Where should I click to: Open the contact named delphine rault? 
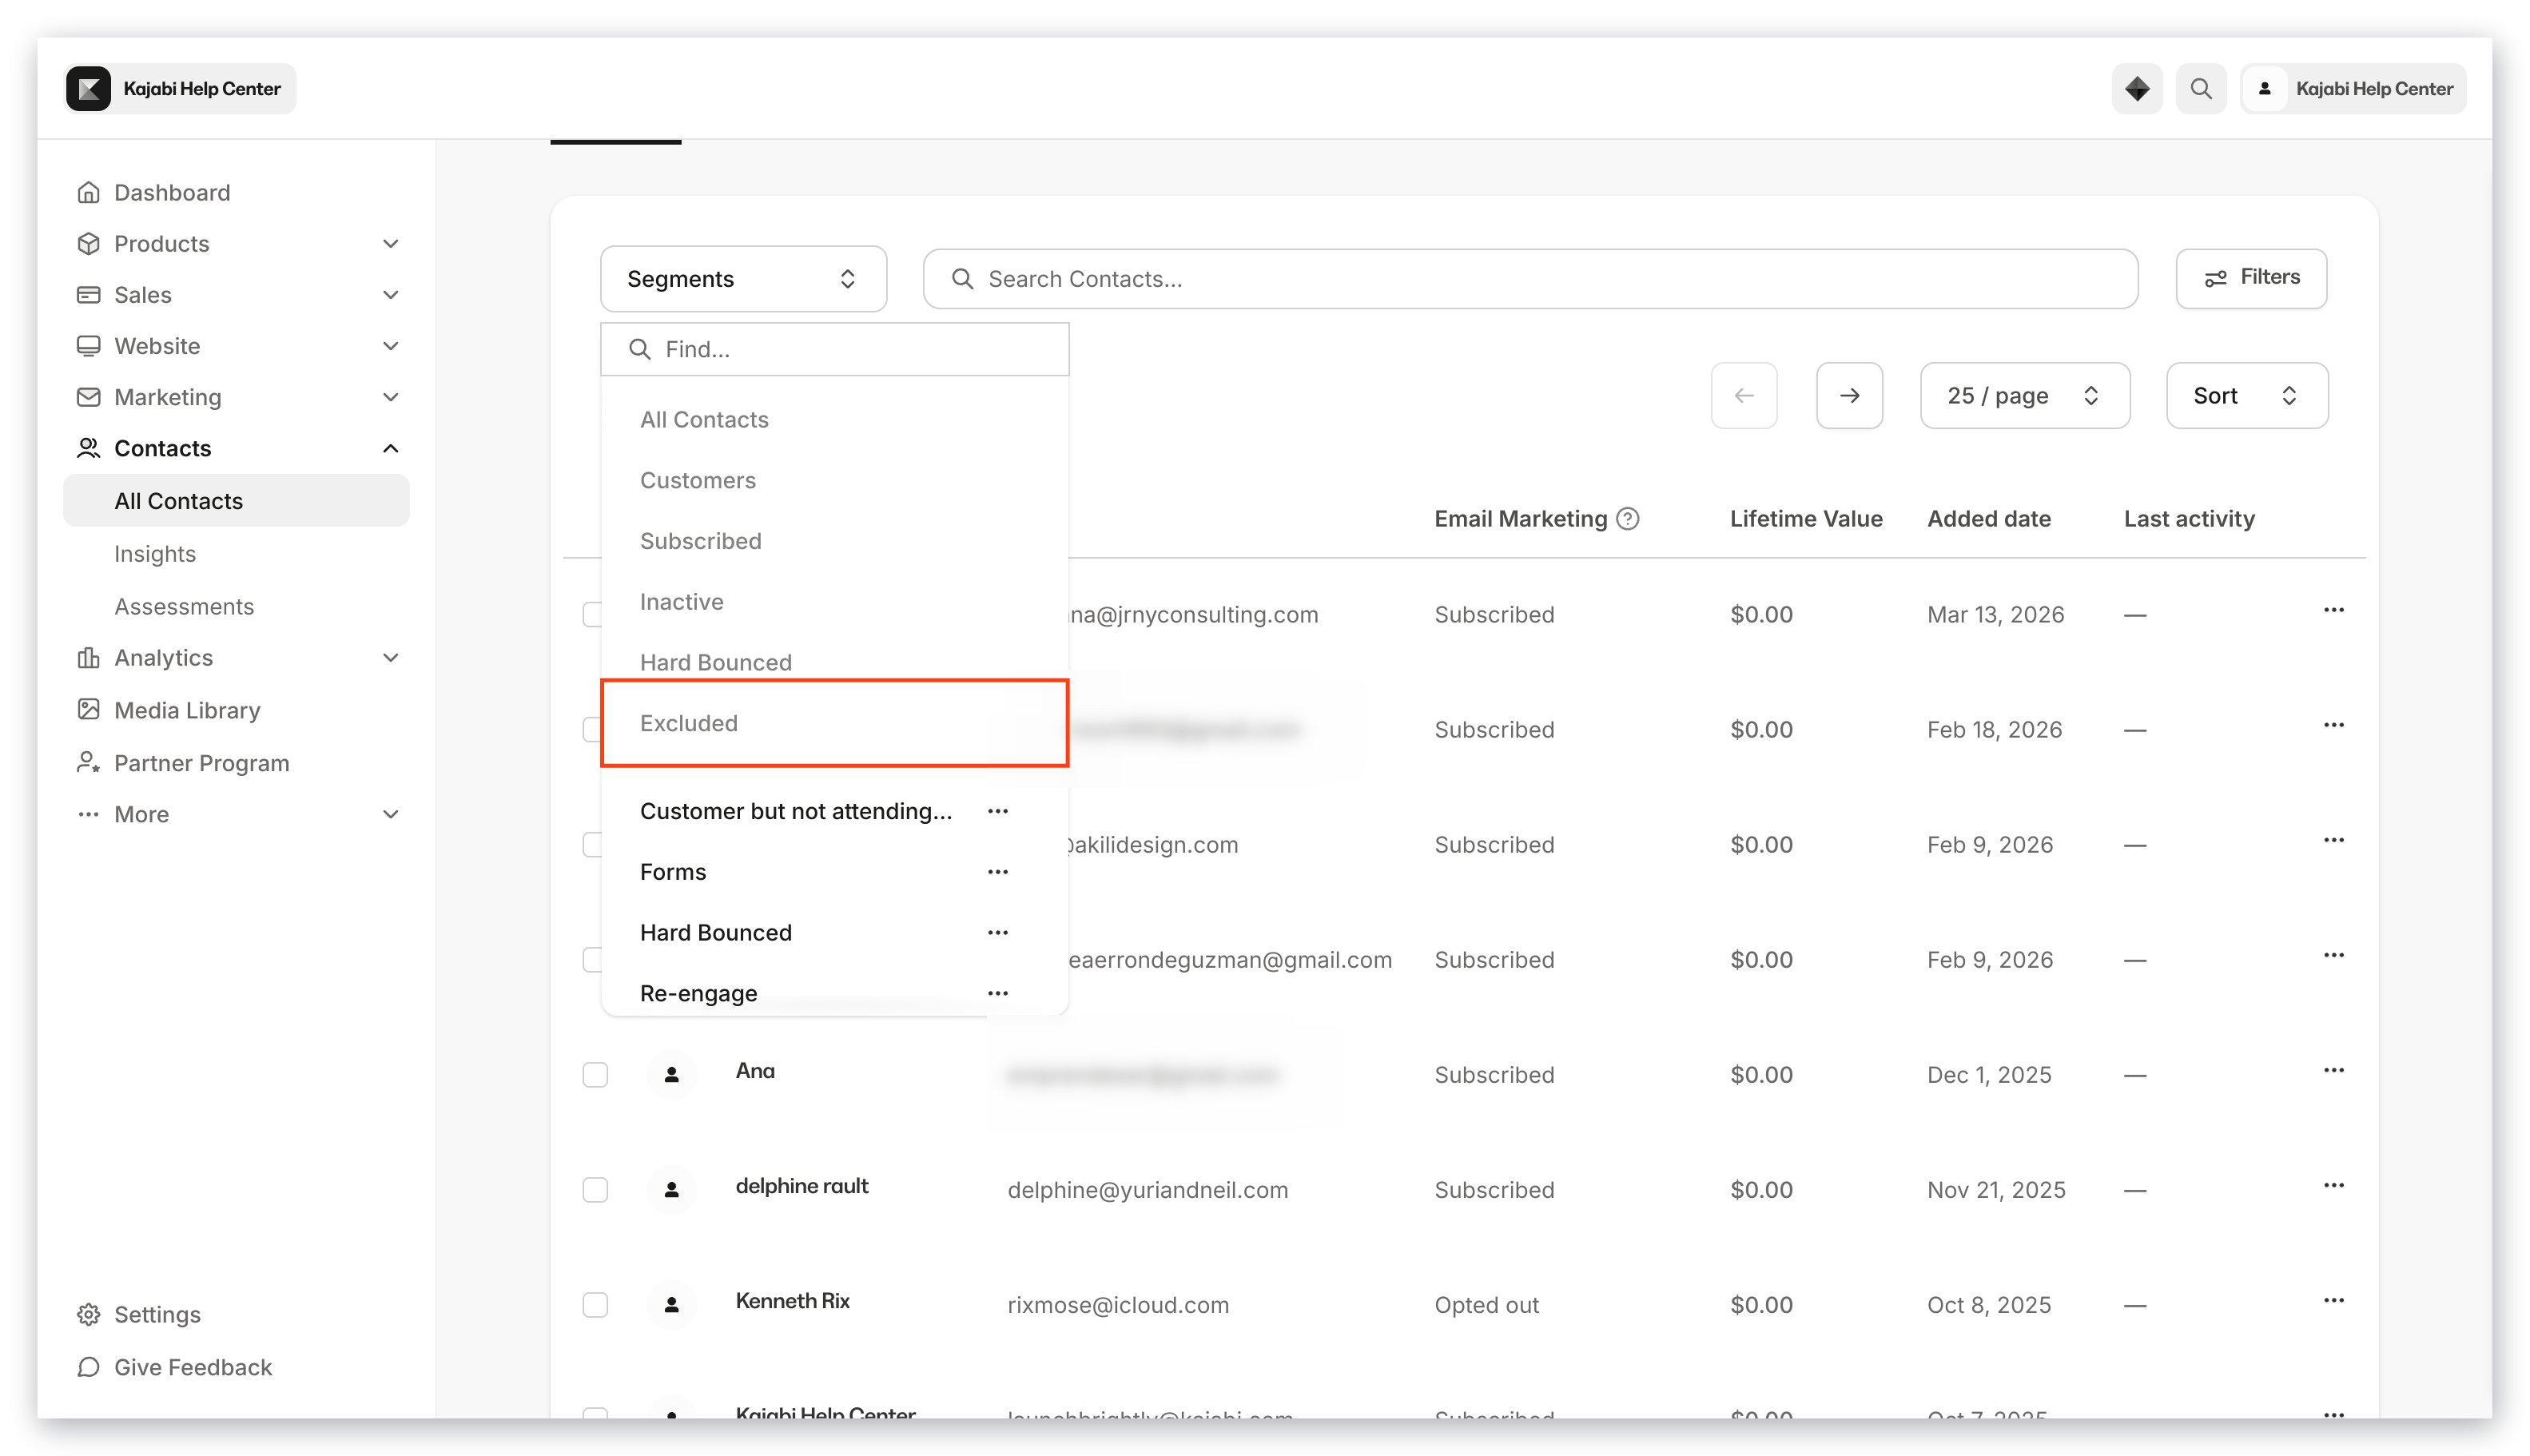point(802,1186)
